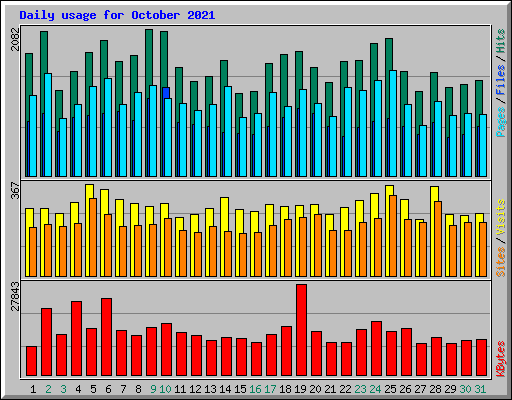The width and height of the screenshot is (512, 400).
Task: Click day 31 on the x-axis
Action: (x=480, y=389)
